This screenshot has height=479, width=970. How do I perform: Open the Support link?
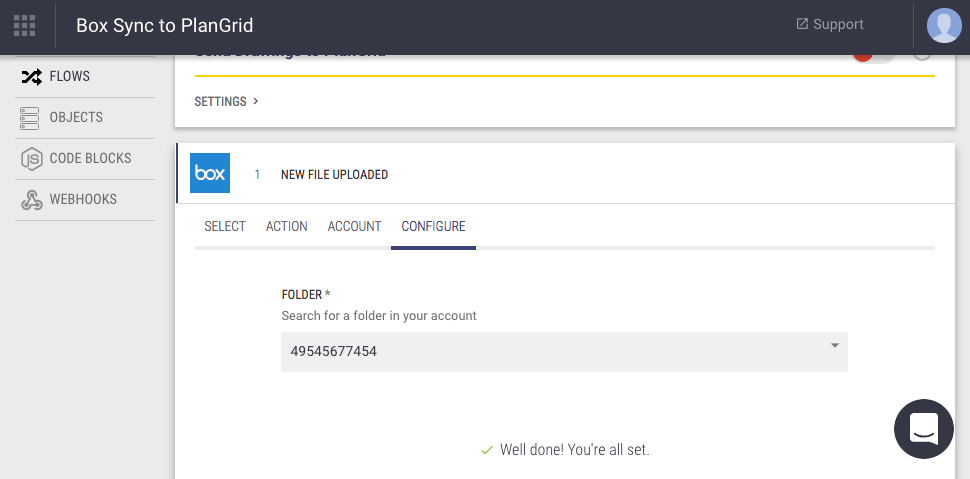(829, 25)
